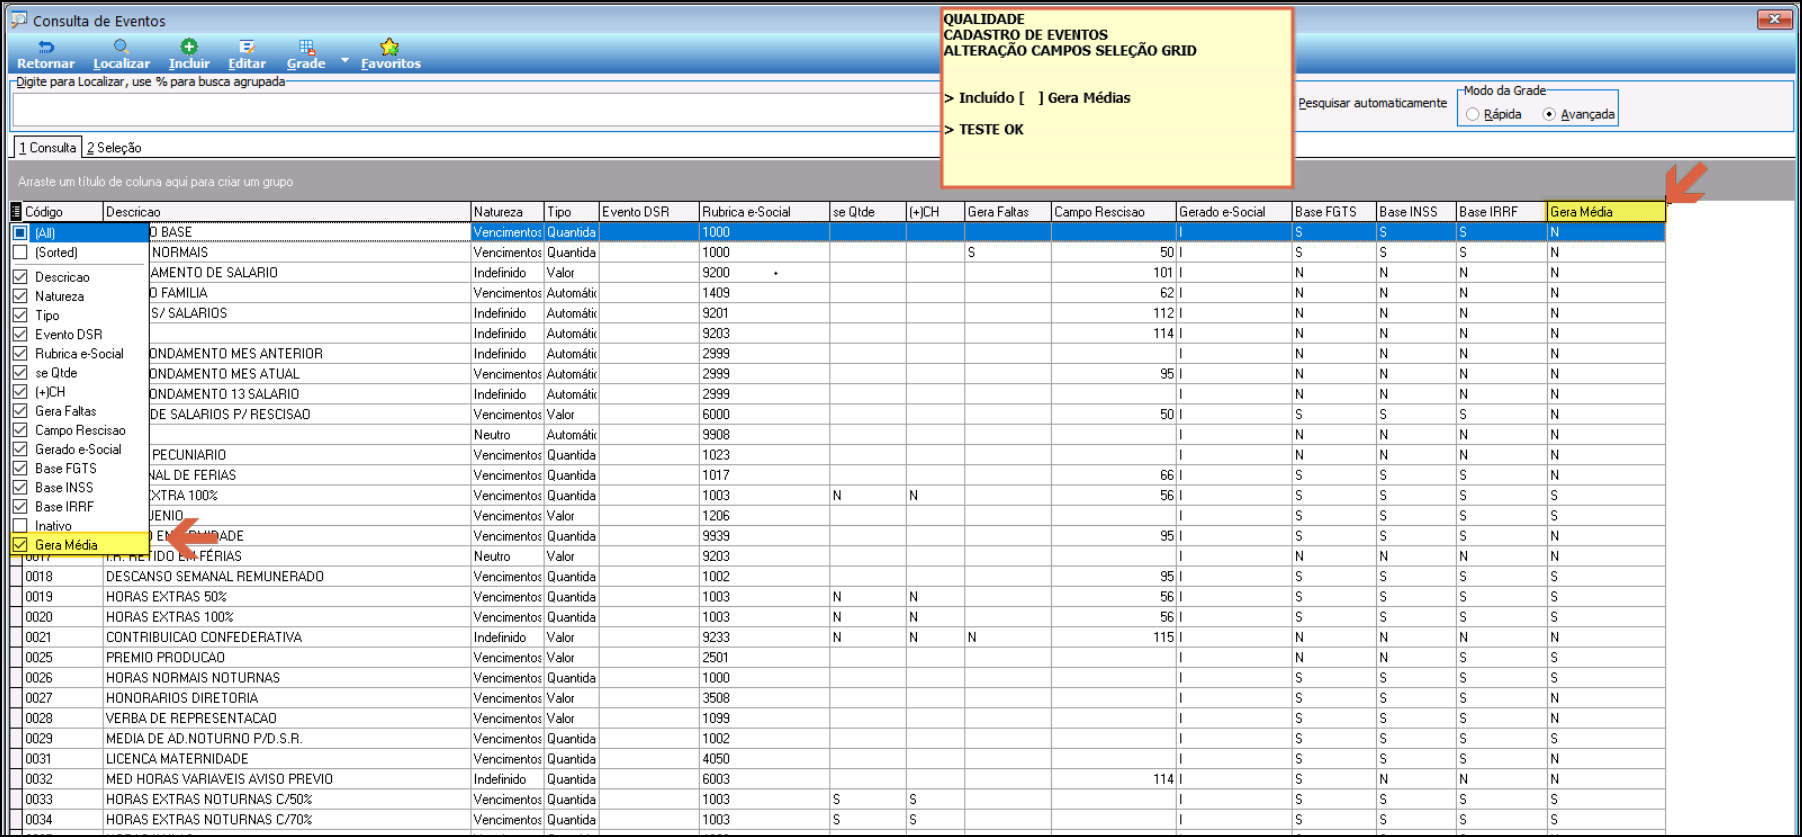Screen dimensions: 1802x837
Task: Click the Pesquisar automaticamente option
Action: pyautogui.click(x=1372, y=103)
